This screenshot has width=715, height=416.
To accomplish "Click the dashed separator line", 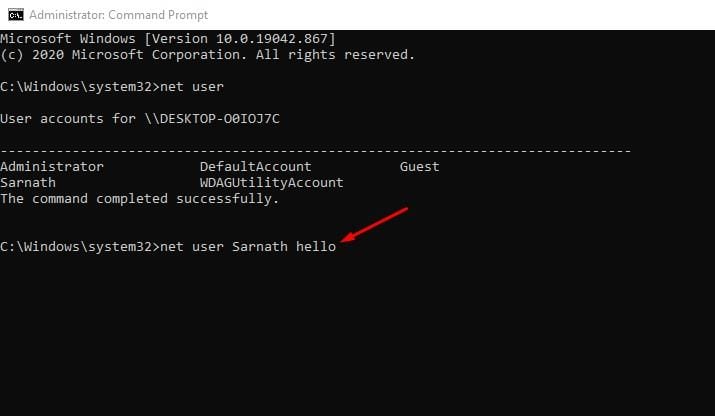I will (x=316, y=150).
